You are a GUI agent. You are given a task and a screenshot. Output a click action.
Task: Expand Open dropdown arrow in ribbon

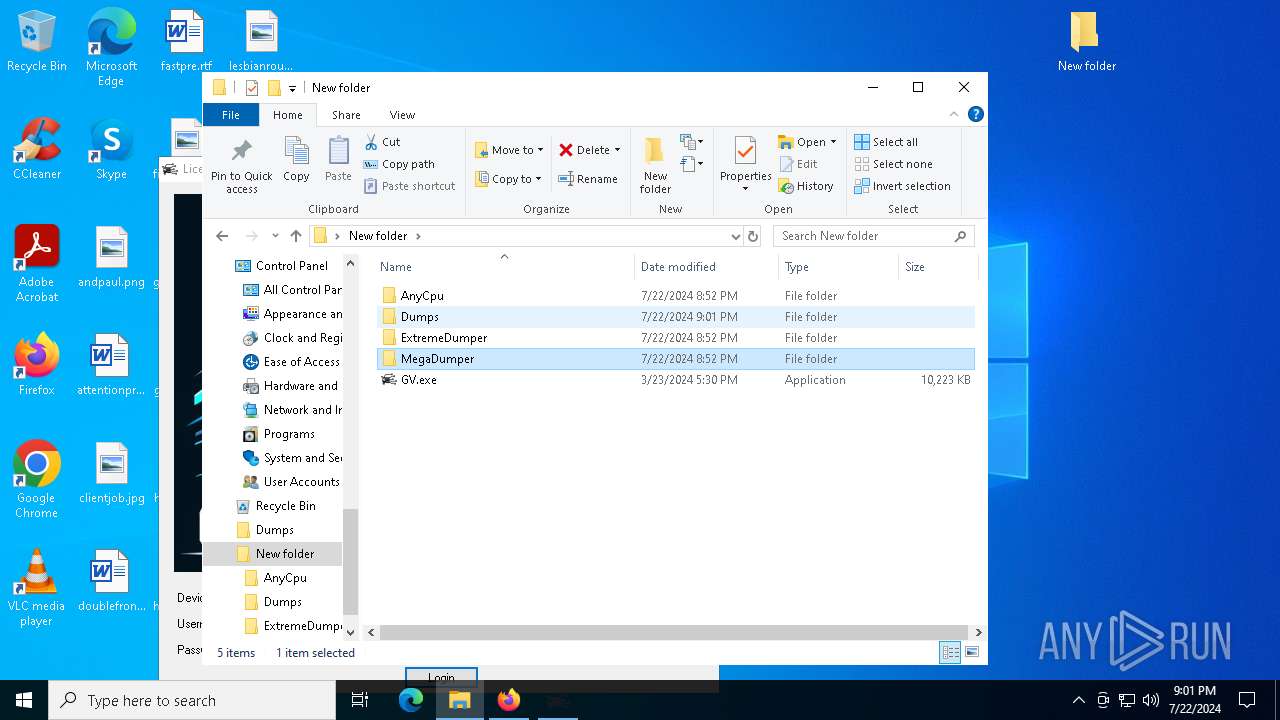833,142
